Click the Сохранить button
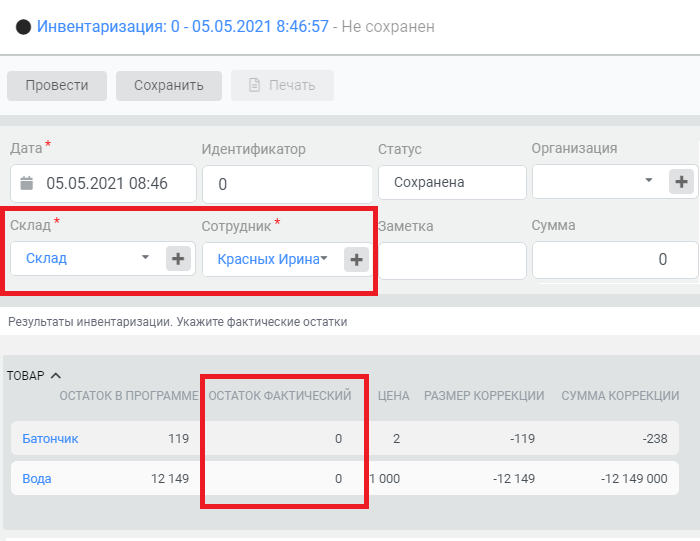700x541 pixels. (169, 85)
